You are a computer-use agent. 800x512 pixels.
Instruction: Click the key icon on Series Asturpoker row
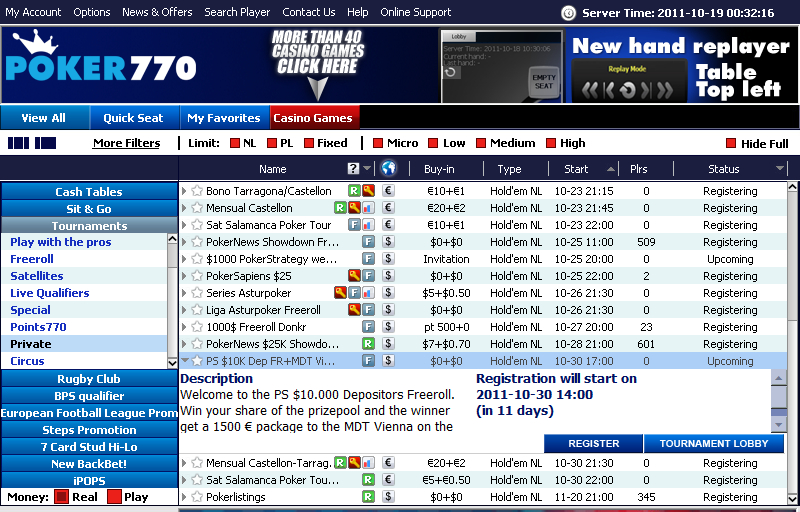340,293
